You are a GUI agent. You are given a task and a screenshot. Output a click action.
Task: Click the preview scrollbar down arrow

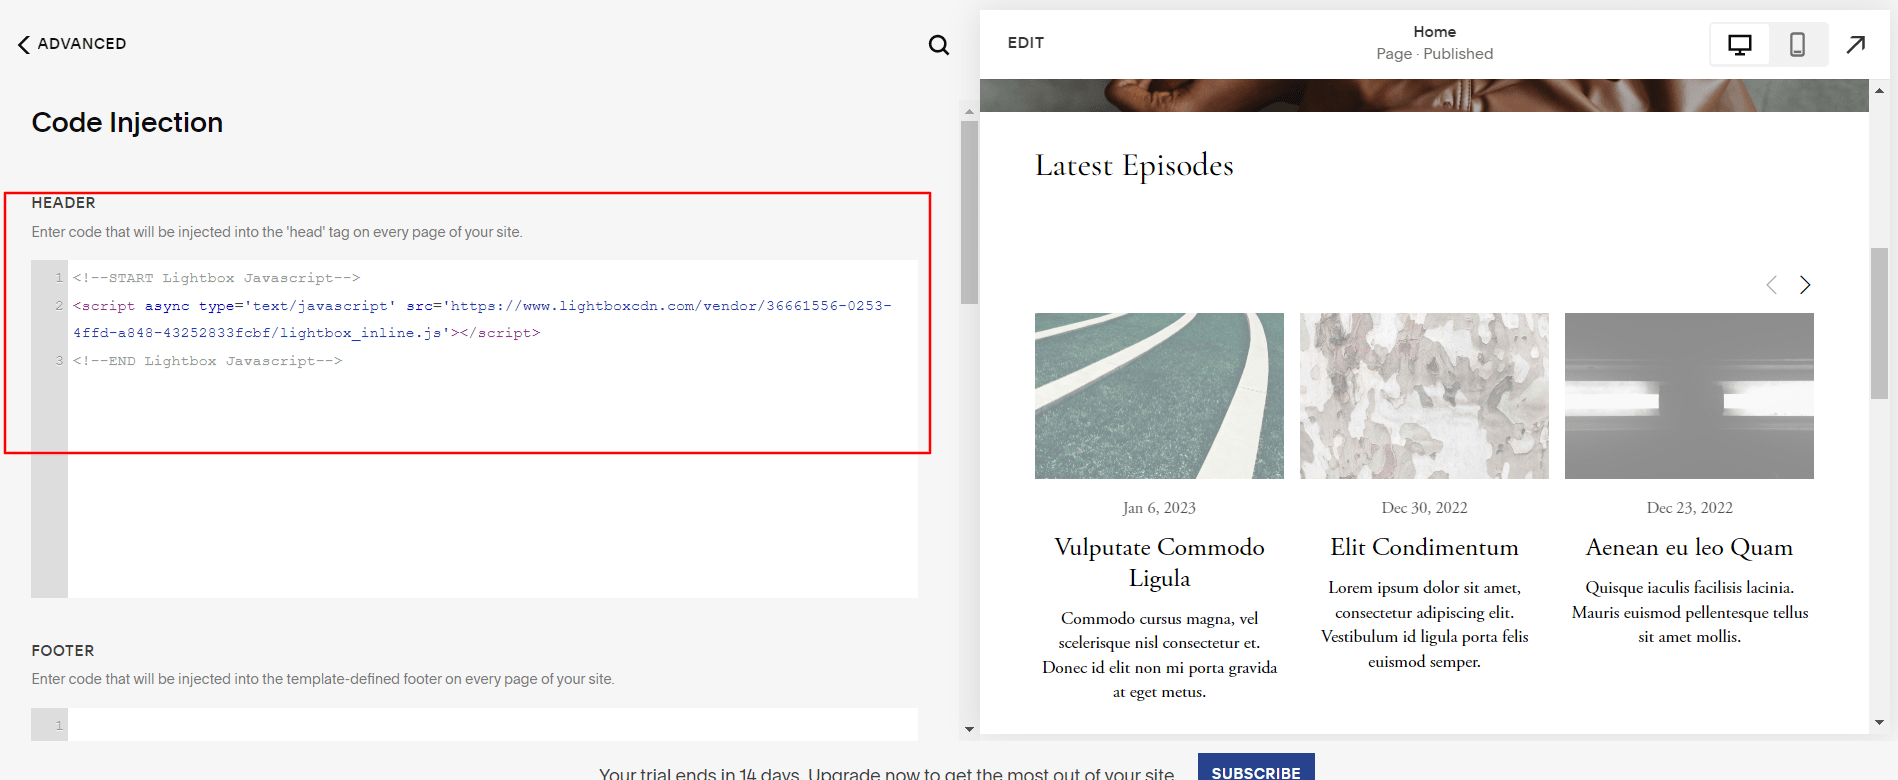1879,722
